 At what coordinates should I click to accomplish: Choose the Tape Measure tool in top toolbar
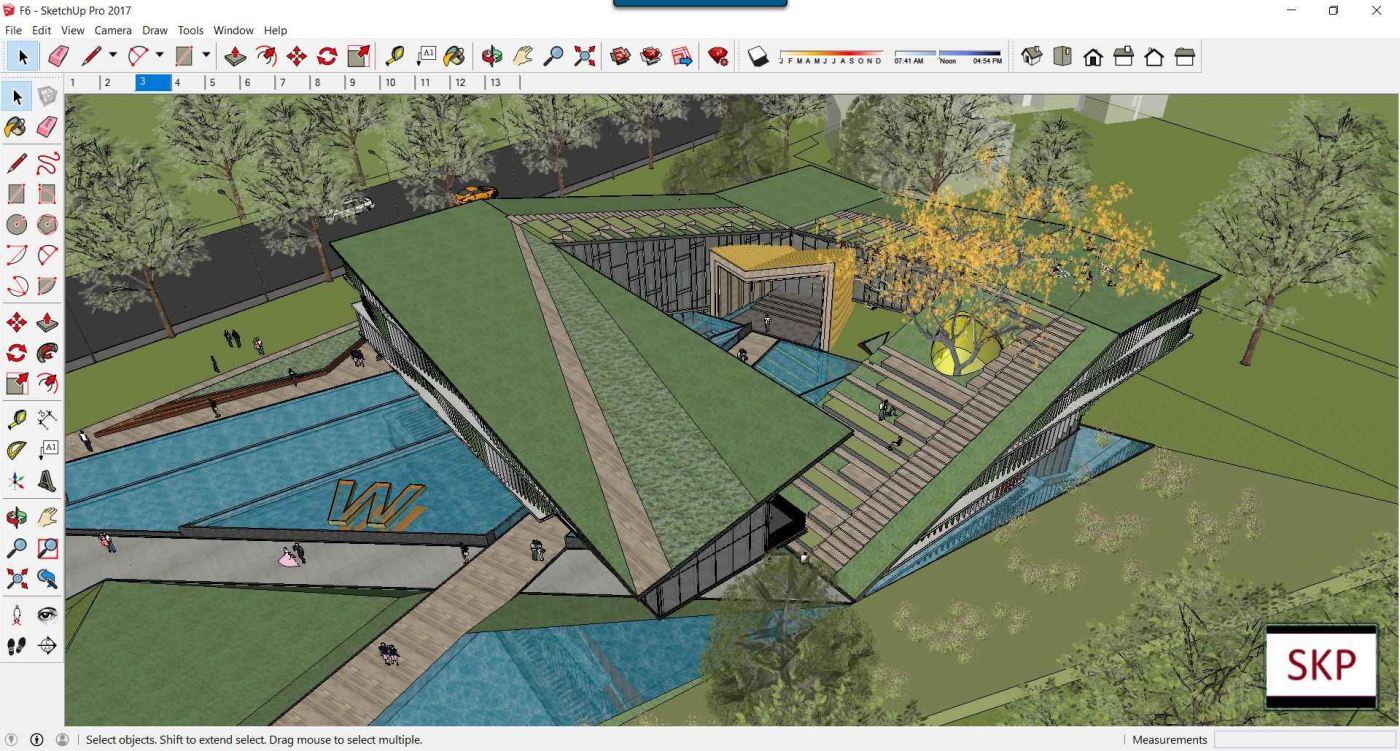coord(394,56)
